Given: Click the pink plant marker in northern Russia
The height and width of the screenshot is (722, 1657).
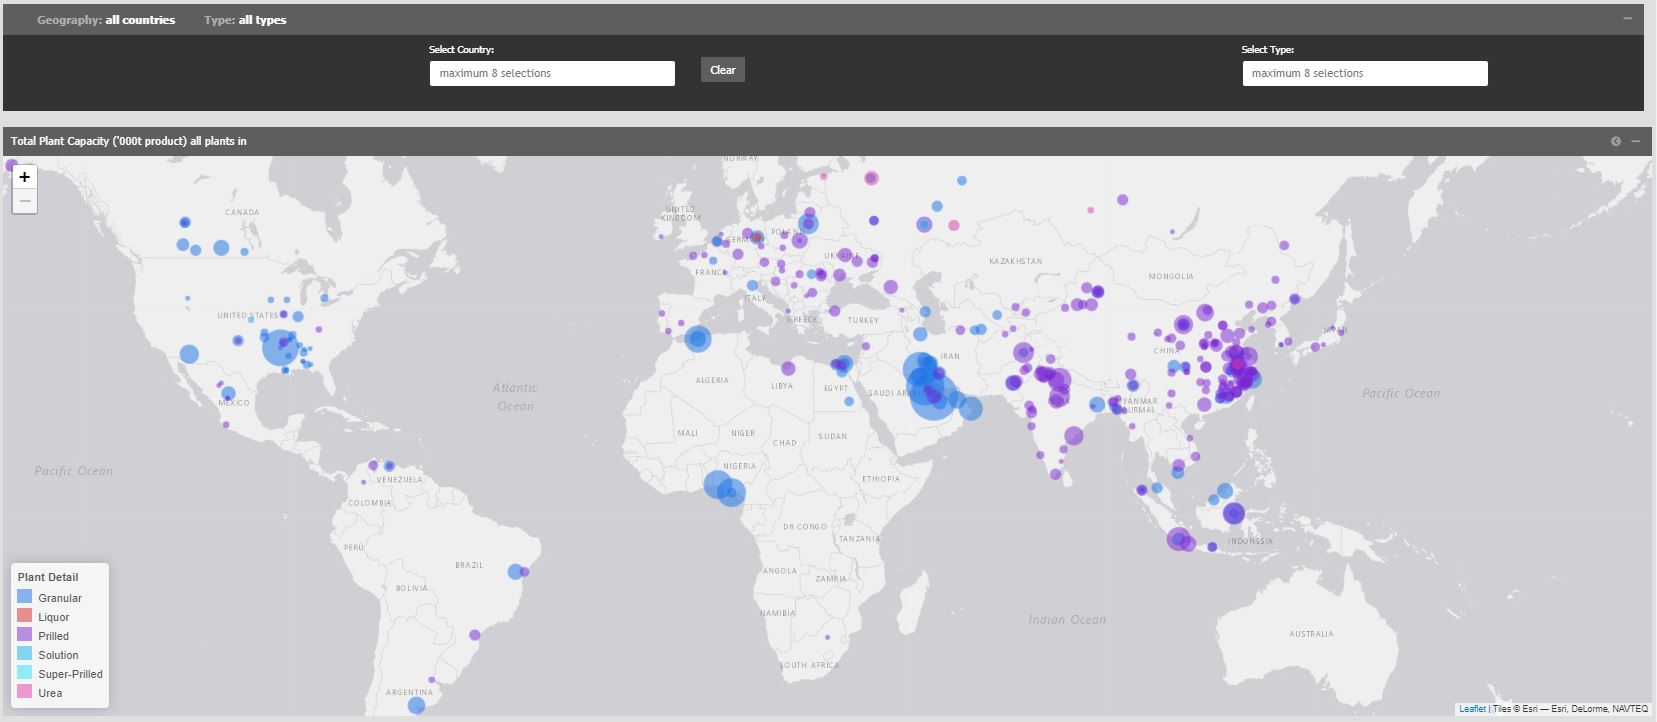Looking at the screenshot, I should [871, 178].
